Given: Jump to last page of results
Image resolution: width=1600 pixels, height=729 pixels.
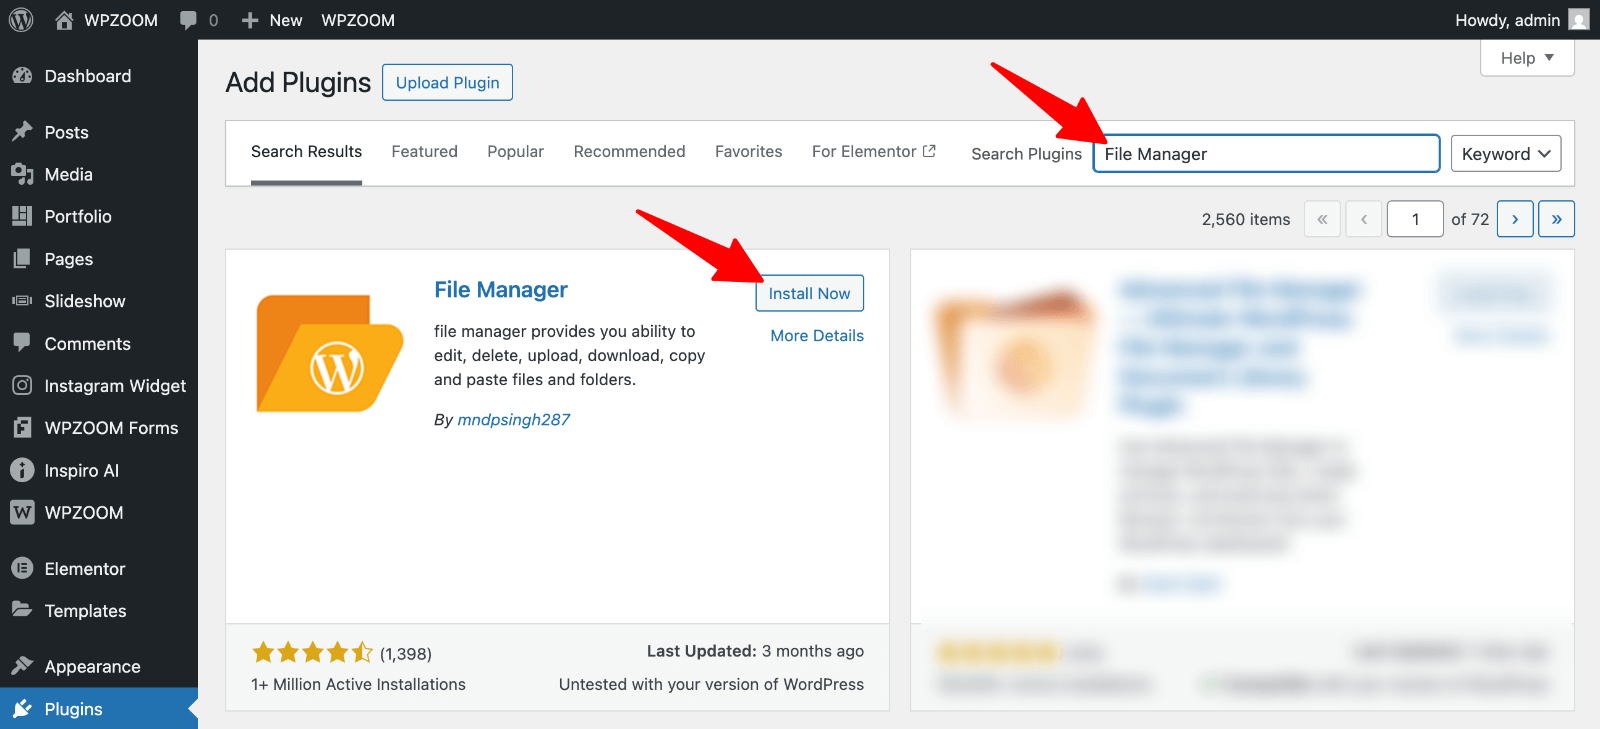Looking at the screenshot, I should pos(1556,219).
